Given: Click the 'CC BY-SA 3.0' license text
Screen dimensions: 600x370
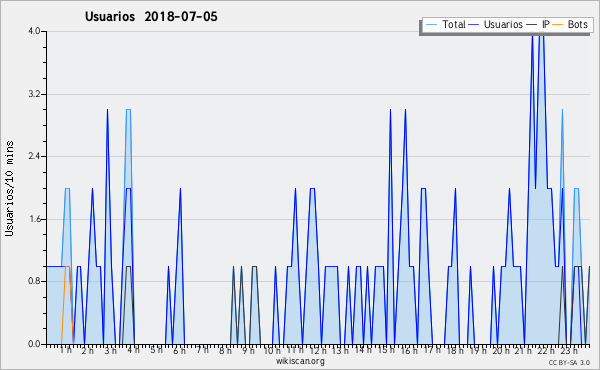Looking at the screenshot, I should point(569,363).
